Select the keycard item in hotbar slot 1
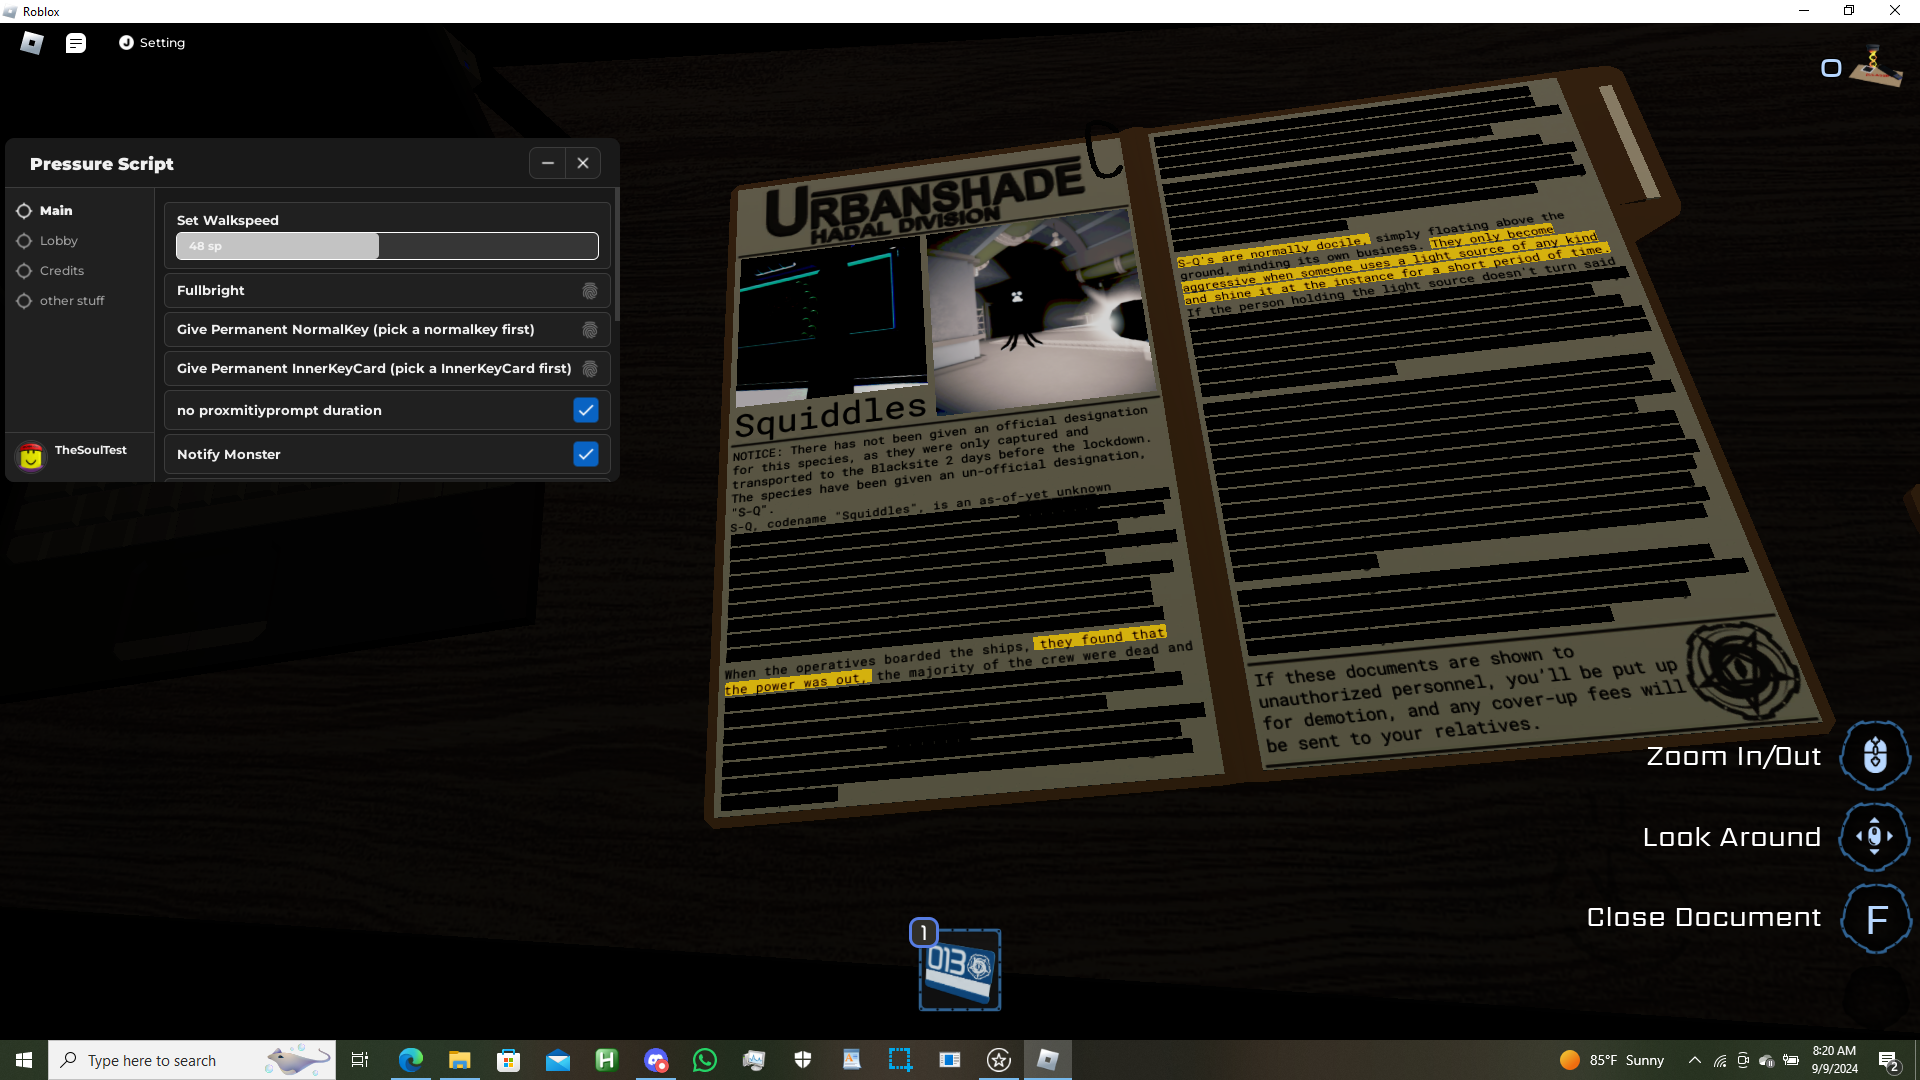 pyautogui.click(x=959, y=968)
